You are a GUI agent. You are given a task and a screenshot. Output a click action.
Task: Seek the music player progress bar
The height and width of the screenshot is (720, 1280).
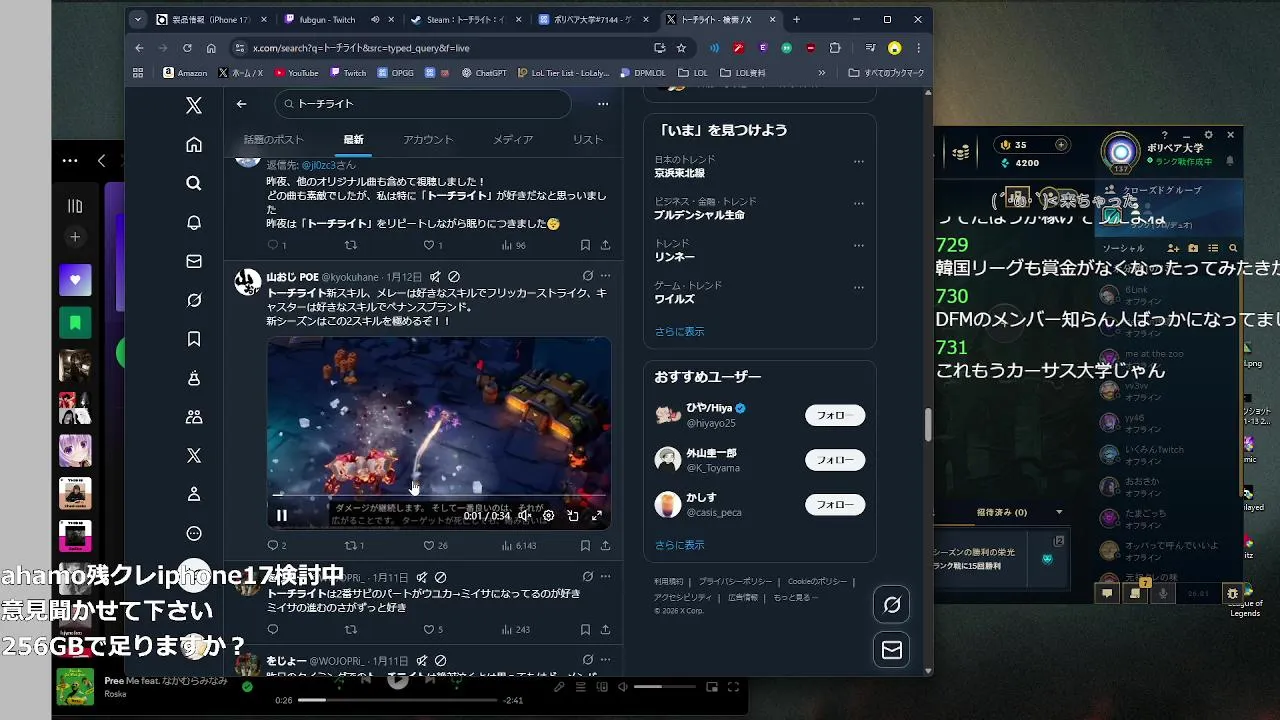[x=398, y=700]
